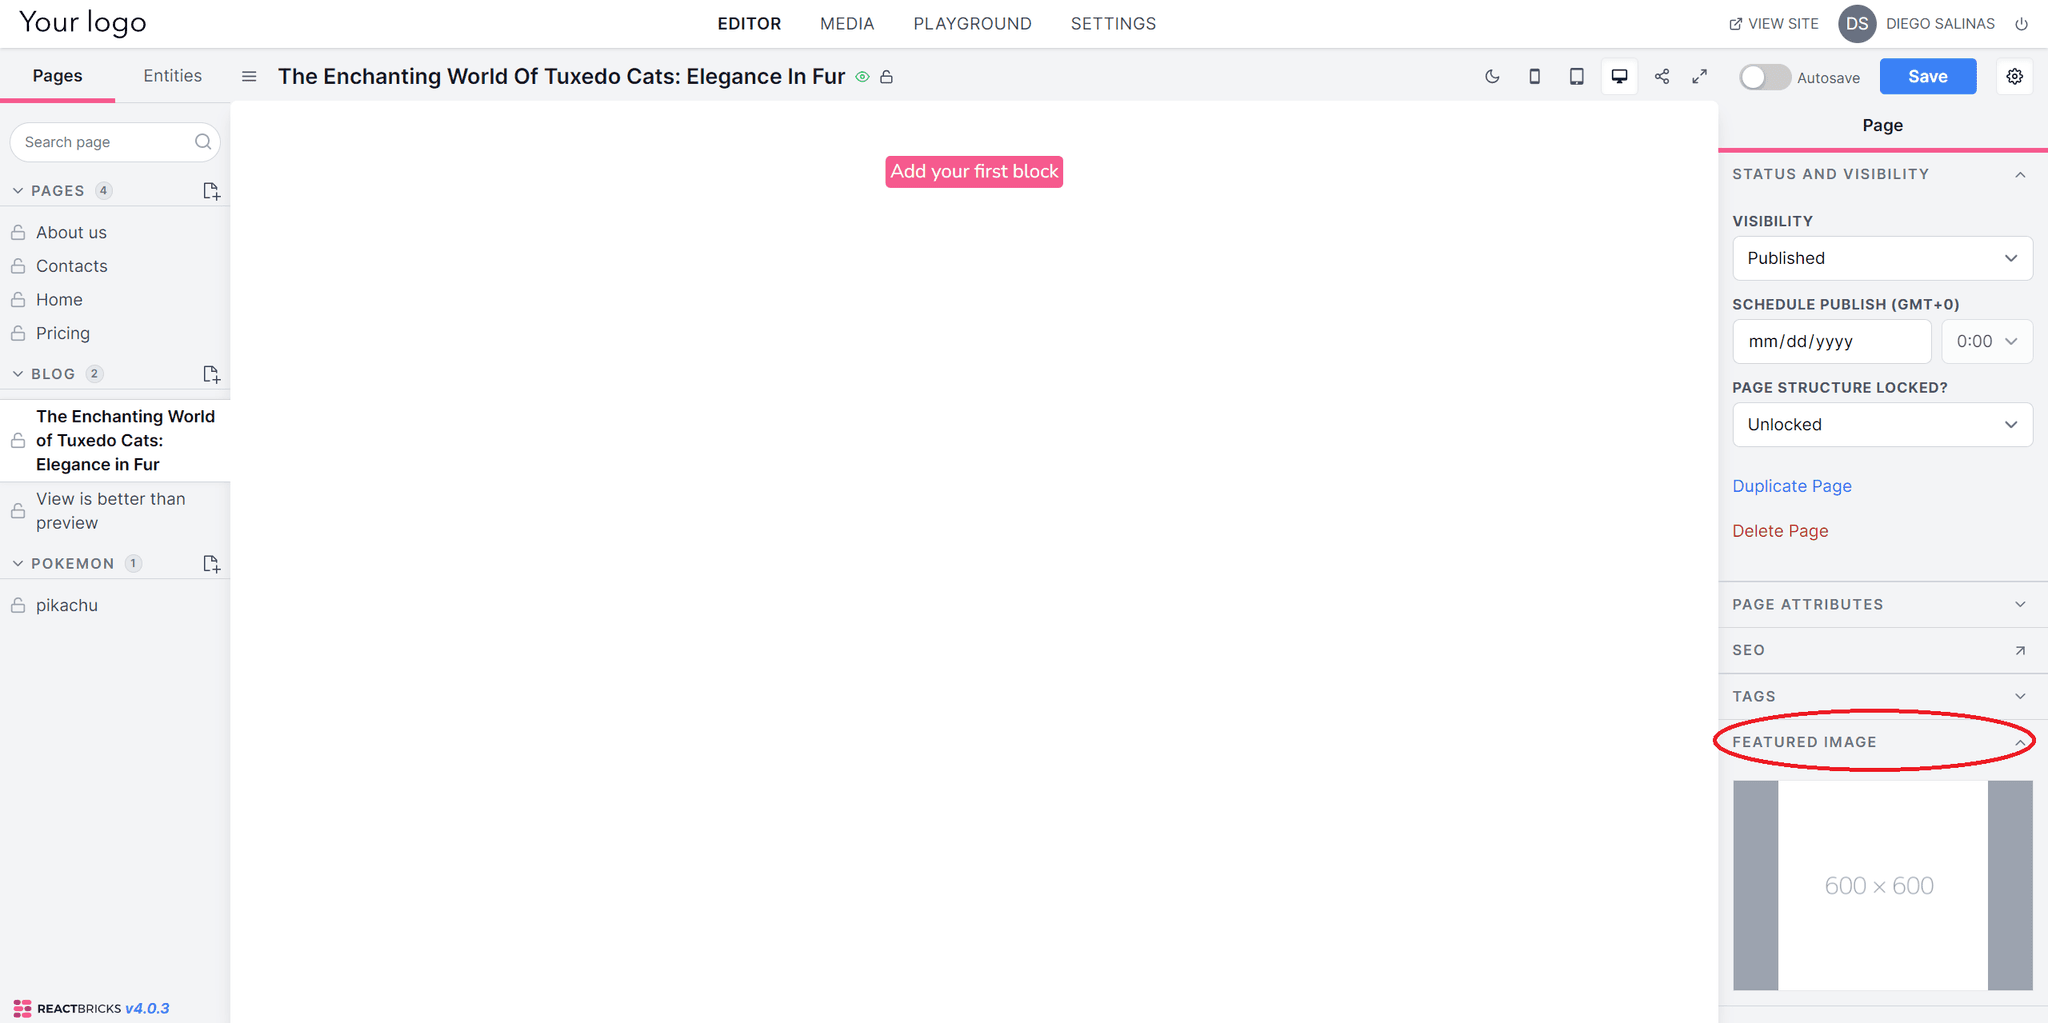2048x1023 pixels.
Task: Click lock icon beside Pricing
Action: (x=18, y=333)
